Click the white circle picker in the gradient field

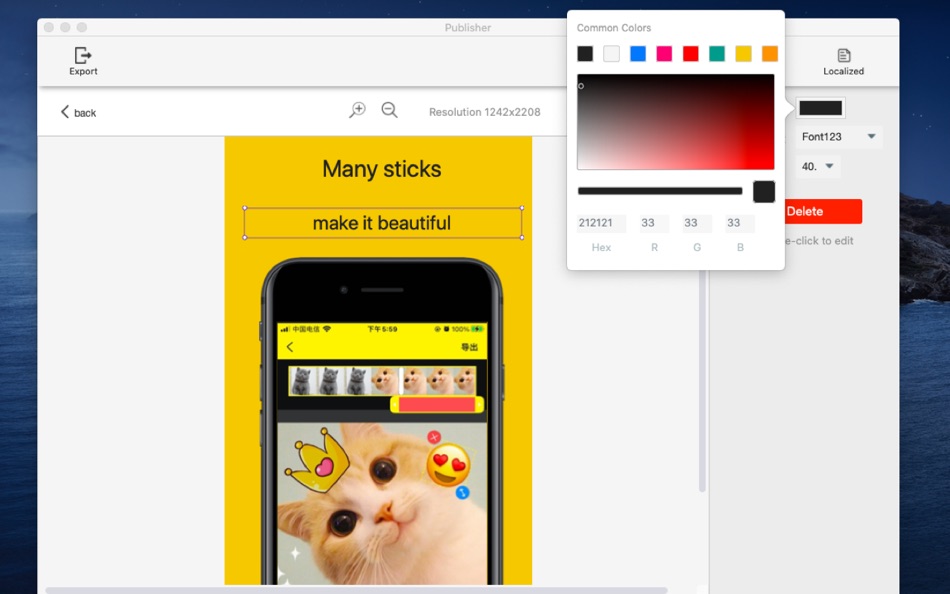[x=581, y=86]
